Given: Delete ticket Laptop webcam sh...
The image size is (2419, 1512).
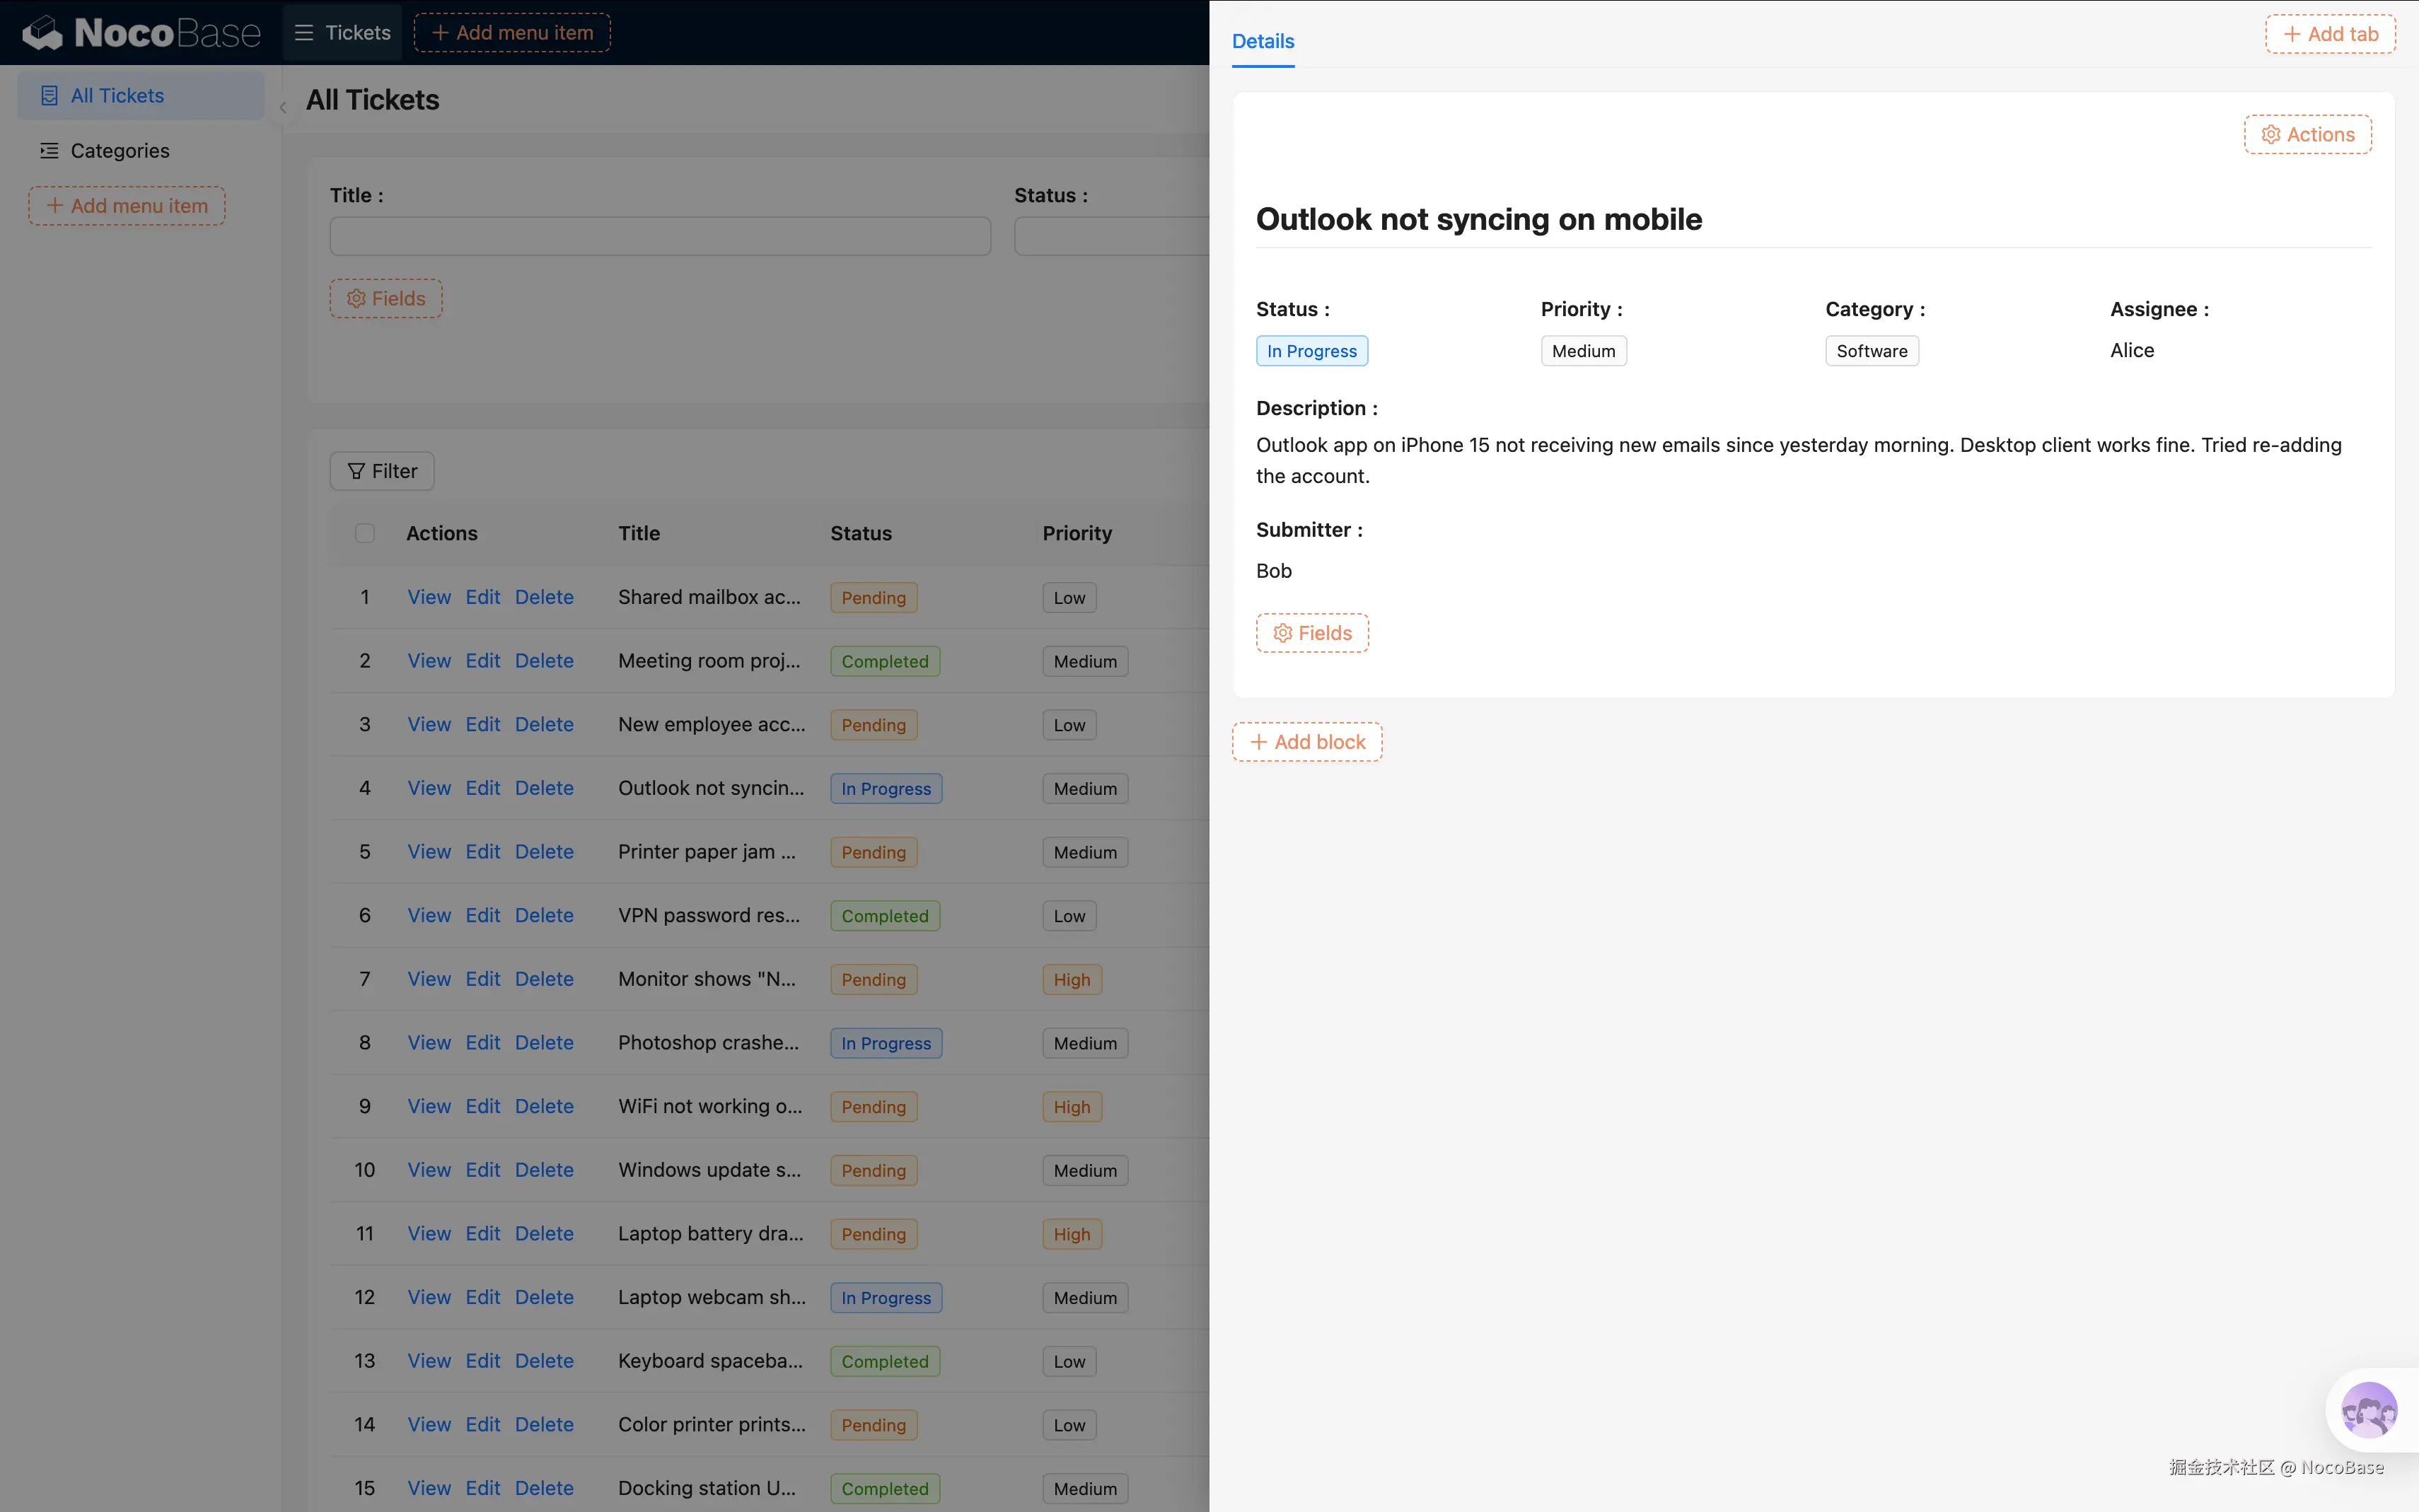Looking at the screenshot, I should click(544, 1298).
